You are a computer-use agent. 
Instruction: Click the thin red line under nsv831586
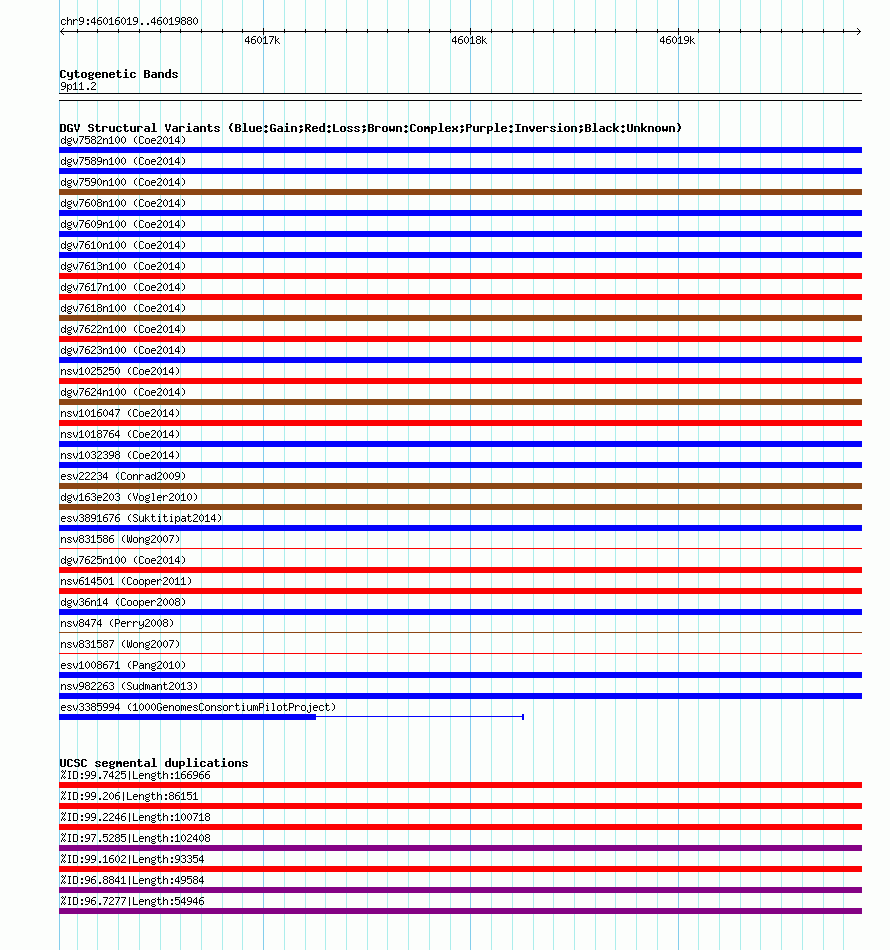pos(460,549)
